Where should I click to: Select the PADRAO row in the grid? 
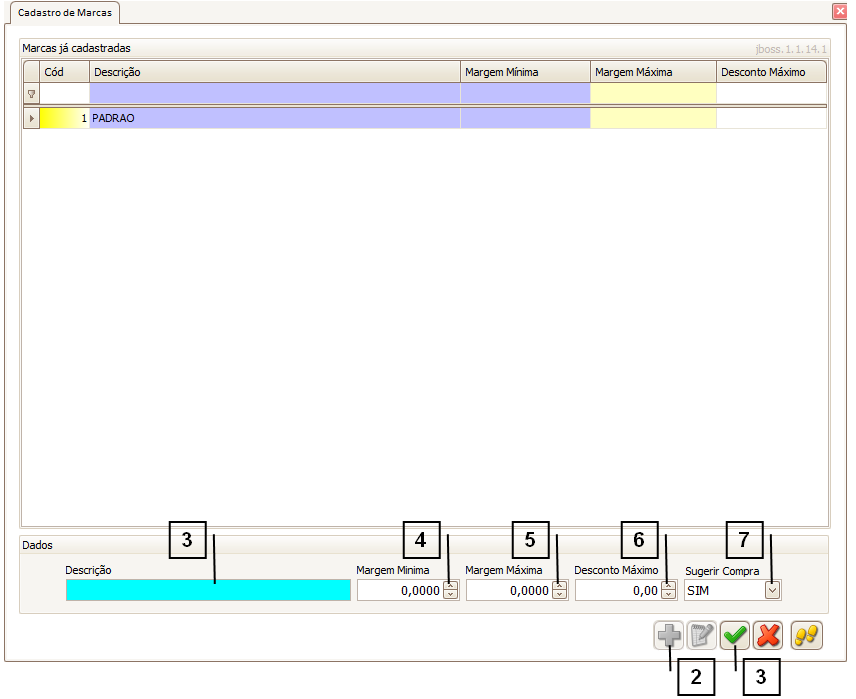coord(274,118)
